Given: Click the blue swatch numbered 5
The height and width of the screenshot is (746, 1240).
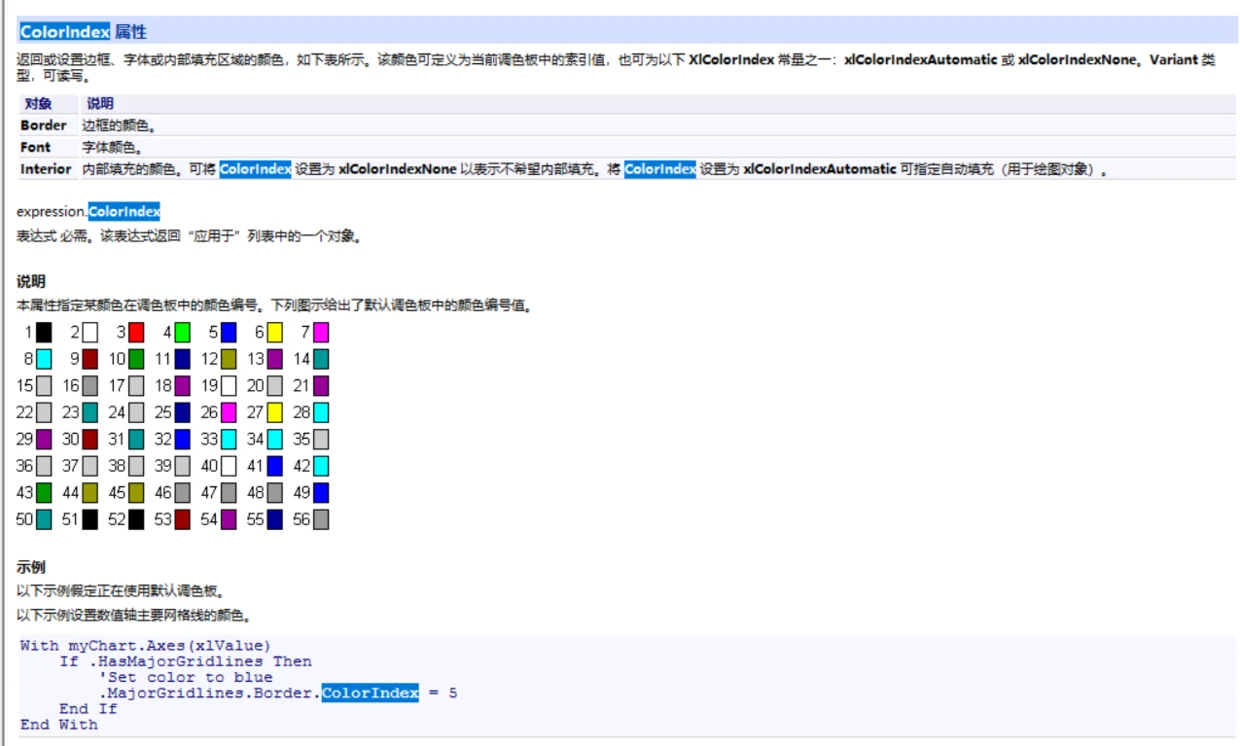Looking at the screenshot, I should pyautogui.click(x=228, y=332).
